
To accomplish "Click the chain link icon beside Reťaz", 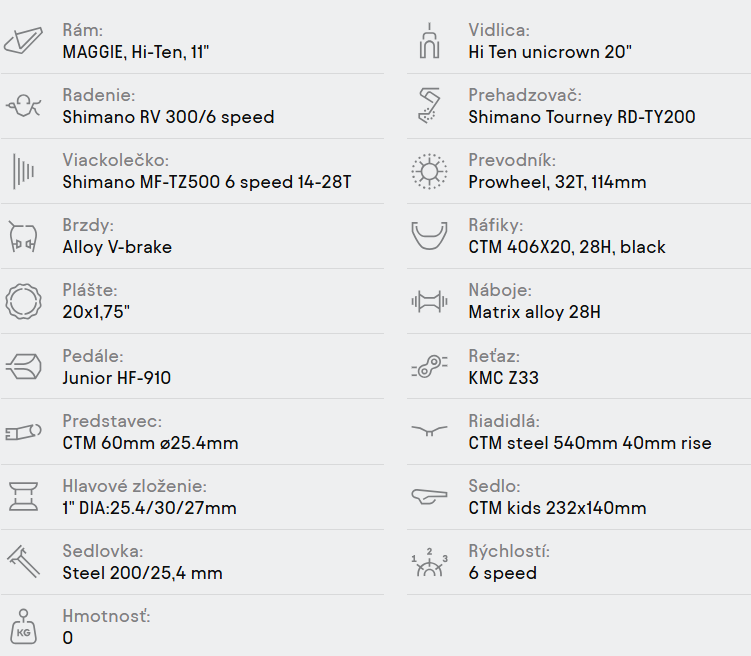I will click(429, 367).
